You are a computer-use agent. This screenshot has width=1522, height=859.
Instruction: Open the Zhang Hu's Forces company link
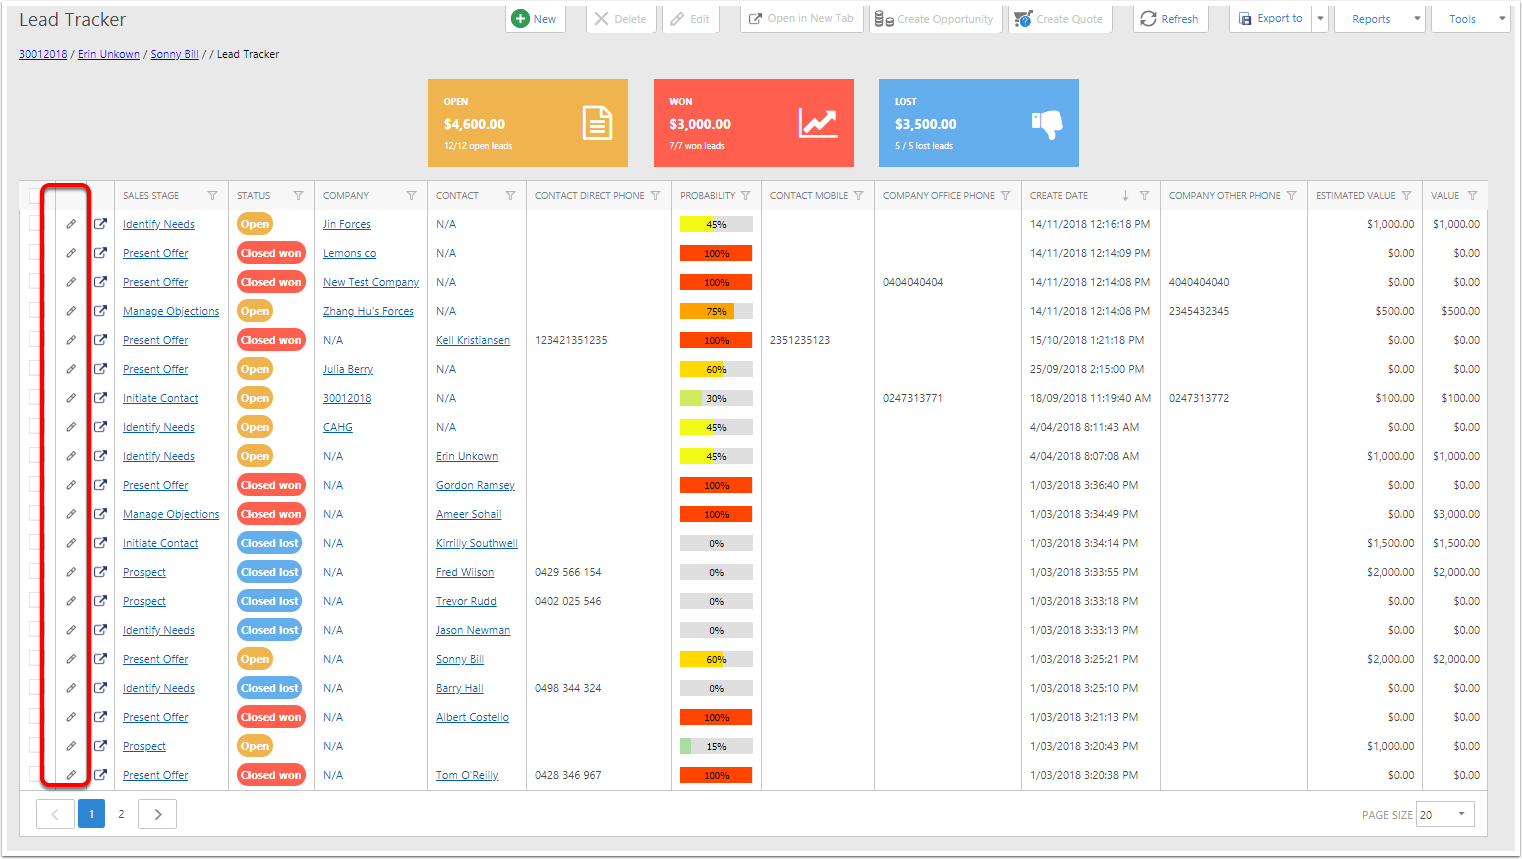coord(368,311)
